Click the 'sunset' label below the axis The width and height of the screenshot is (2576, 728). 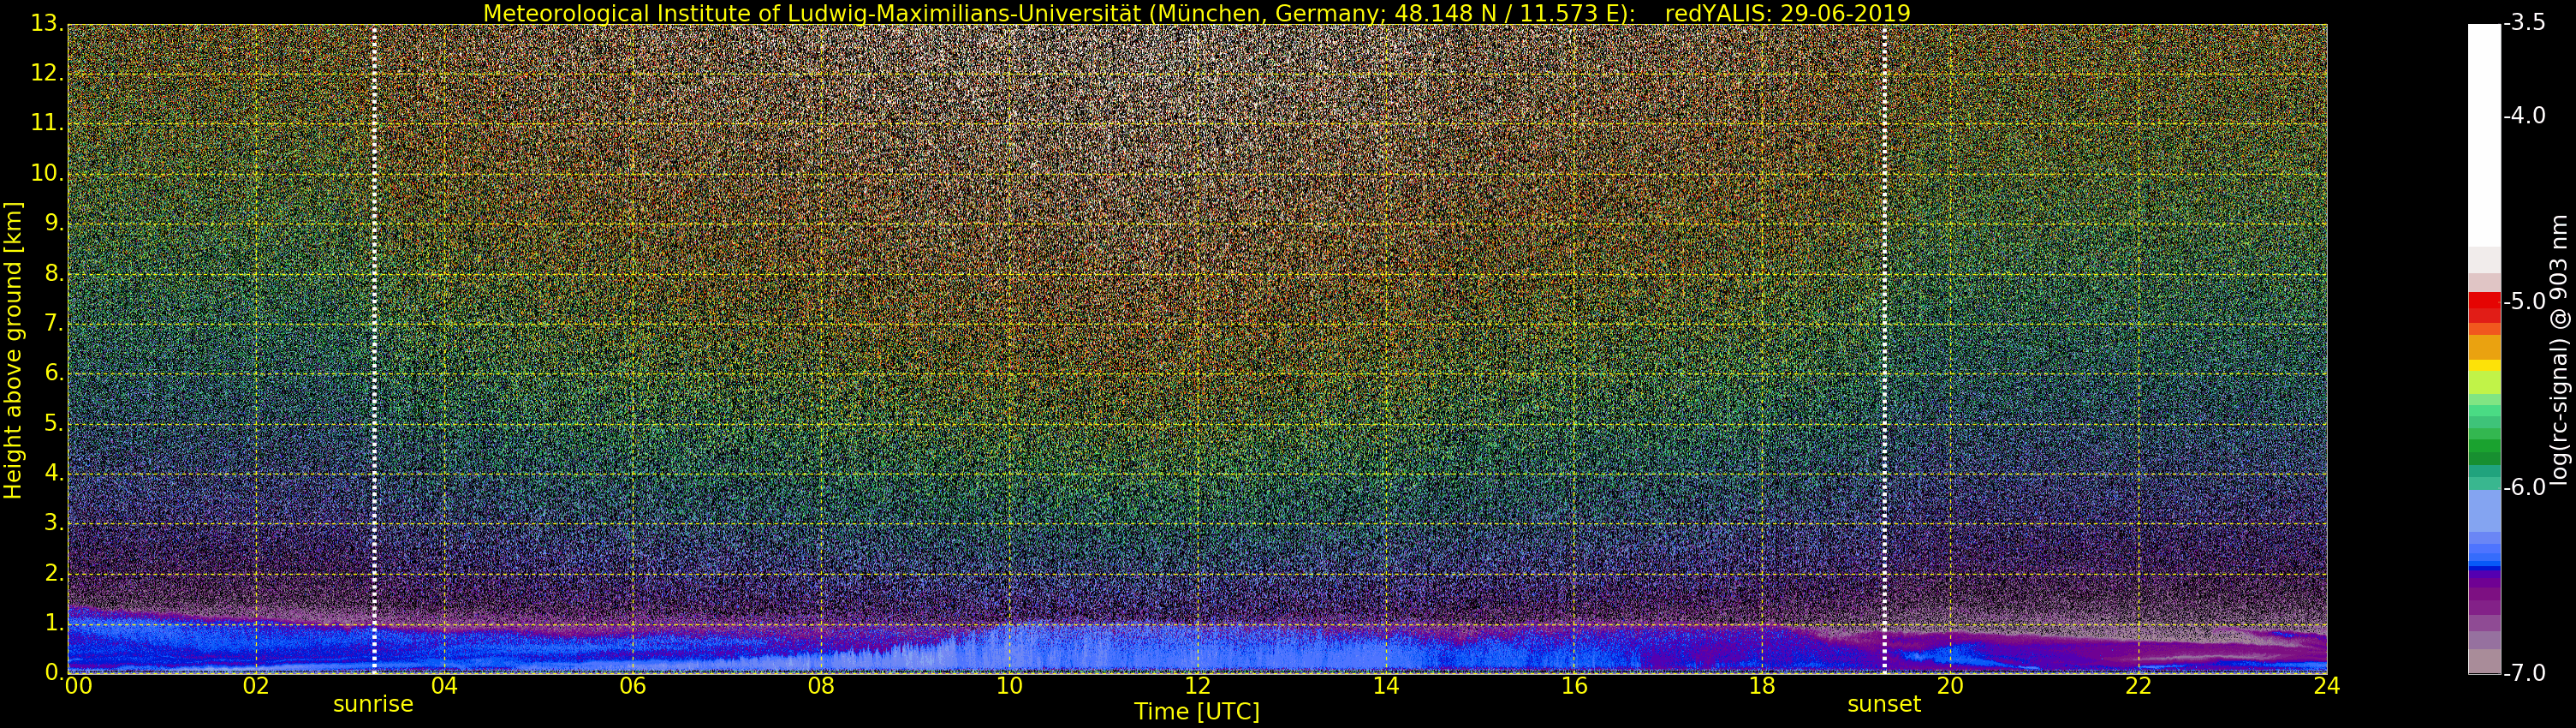[x=1884, y=704]
